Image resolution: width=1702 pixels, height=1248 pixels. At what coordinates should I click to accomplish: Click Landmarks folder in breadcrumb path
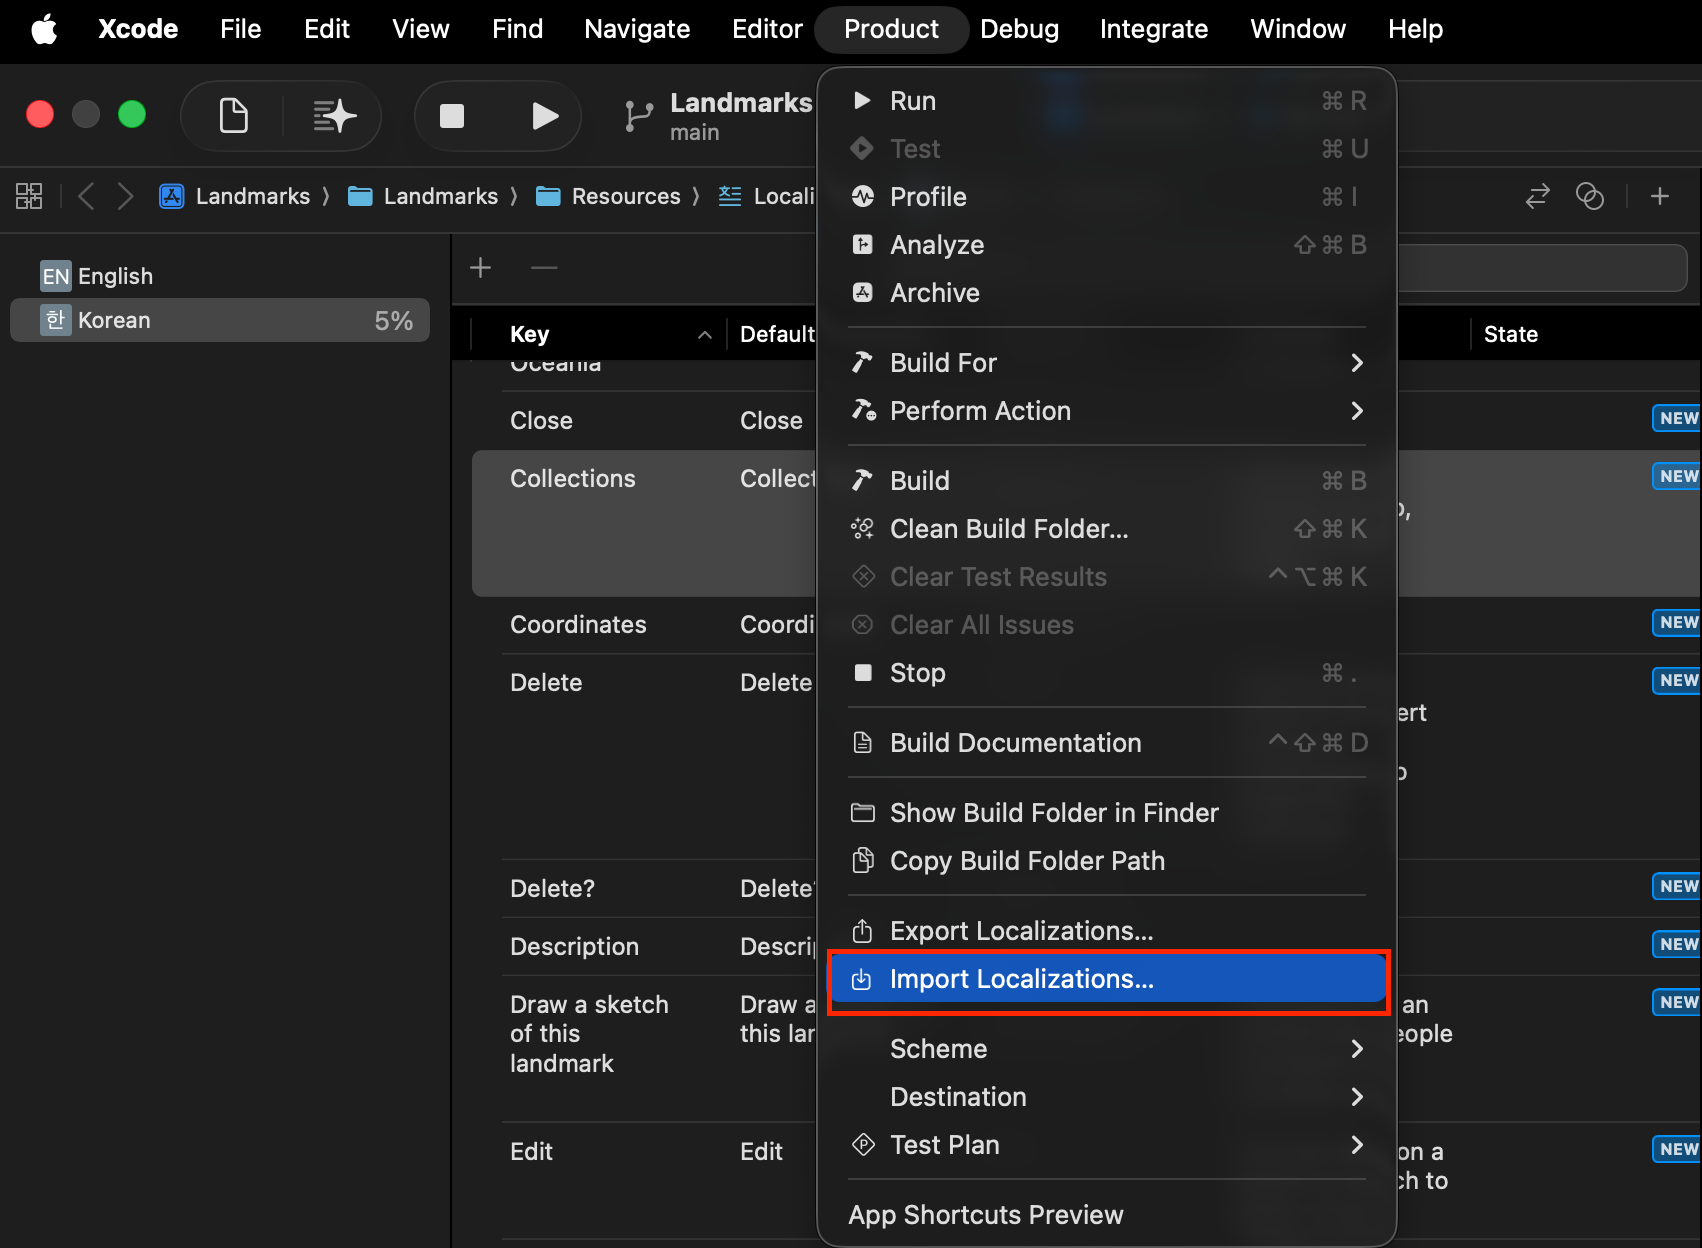(423, 196)
